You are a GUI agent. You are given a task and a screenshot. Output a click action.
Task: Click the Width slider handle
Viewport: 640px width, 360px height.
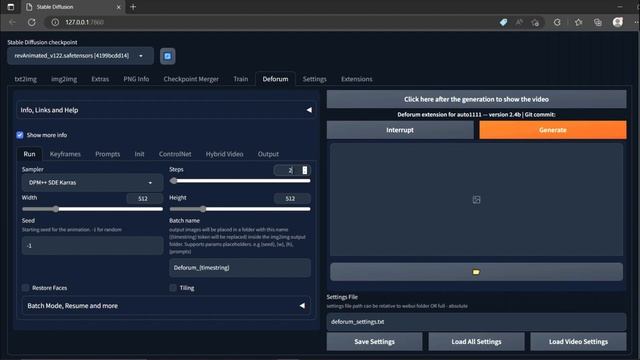tap(56, 209)
